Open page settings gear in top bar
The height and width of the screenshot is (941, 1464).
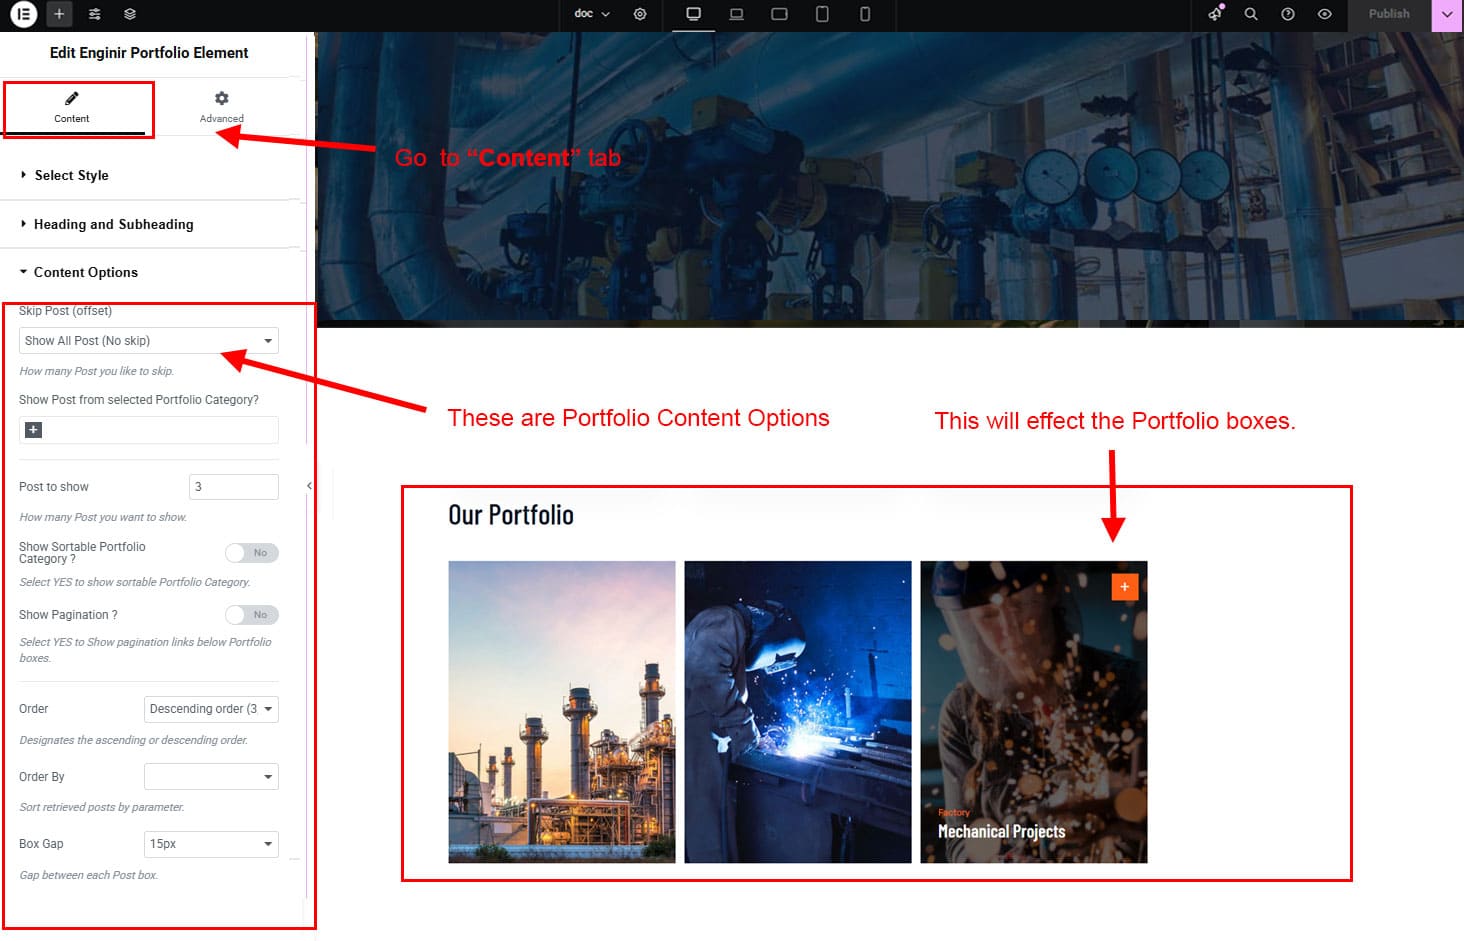pyautogui.click(x=640, y=14)
